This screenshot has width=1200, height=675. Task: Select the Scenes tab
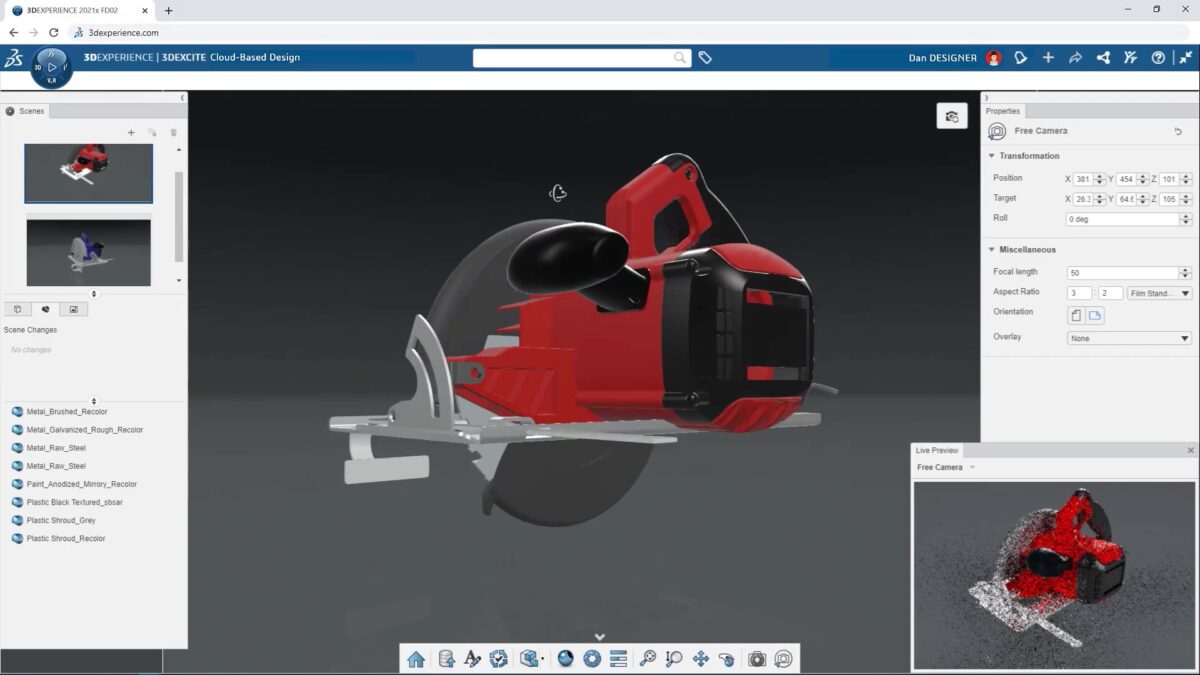pyautogui.click(x=25, y=111)
